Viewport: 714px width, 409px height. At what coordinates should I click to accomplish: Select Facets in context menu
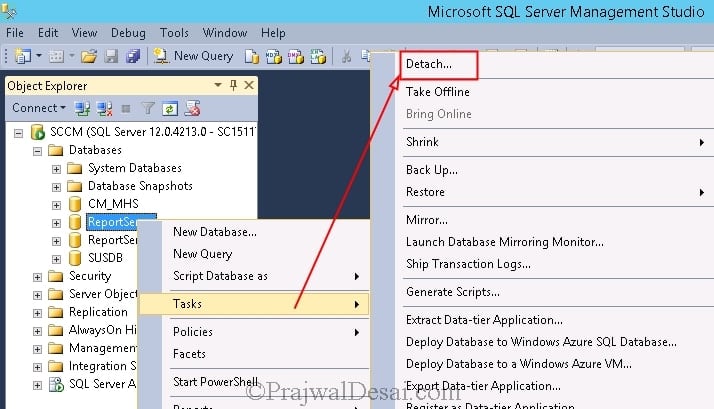coord(189,354)
